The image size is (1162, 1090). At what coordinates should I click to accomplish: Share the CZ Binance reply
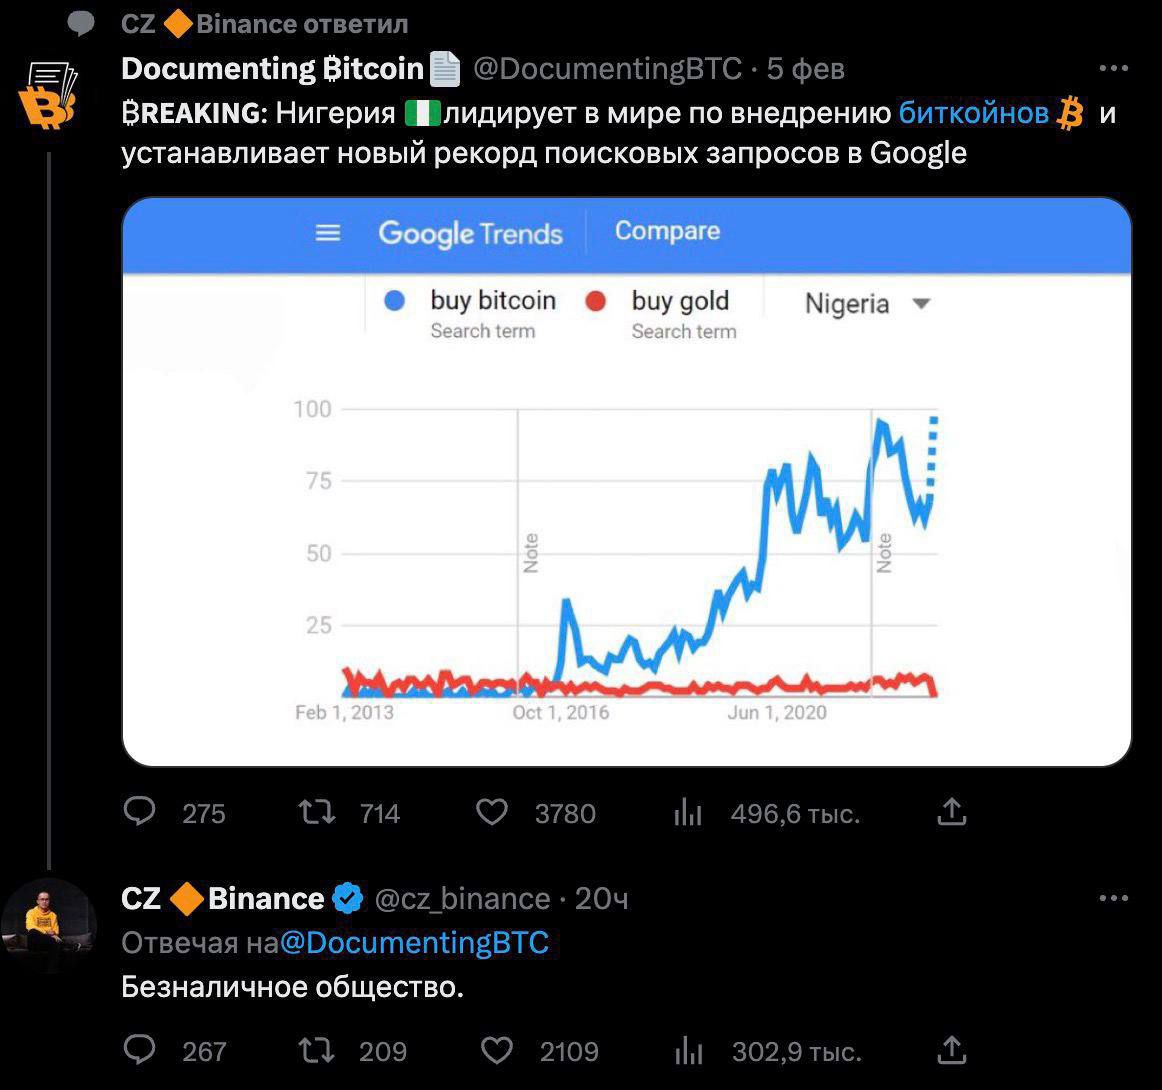click(952, 1049)
